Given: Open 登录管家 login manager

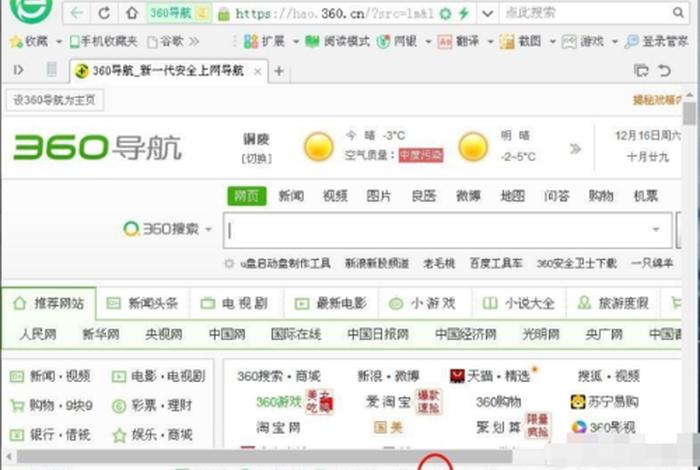Looking at the screenshot, I should [657, 42].
